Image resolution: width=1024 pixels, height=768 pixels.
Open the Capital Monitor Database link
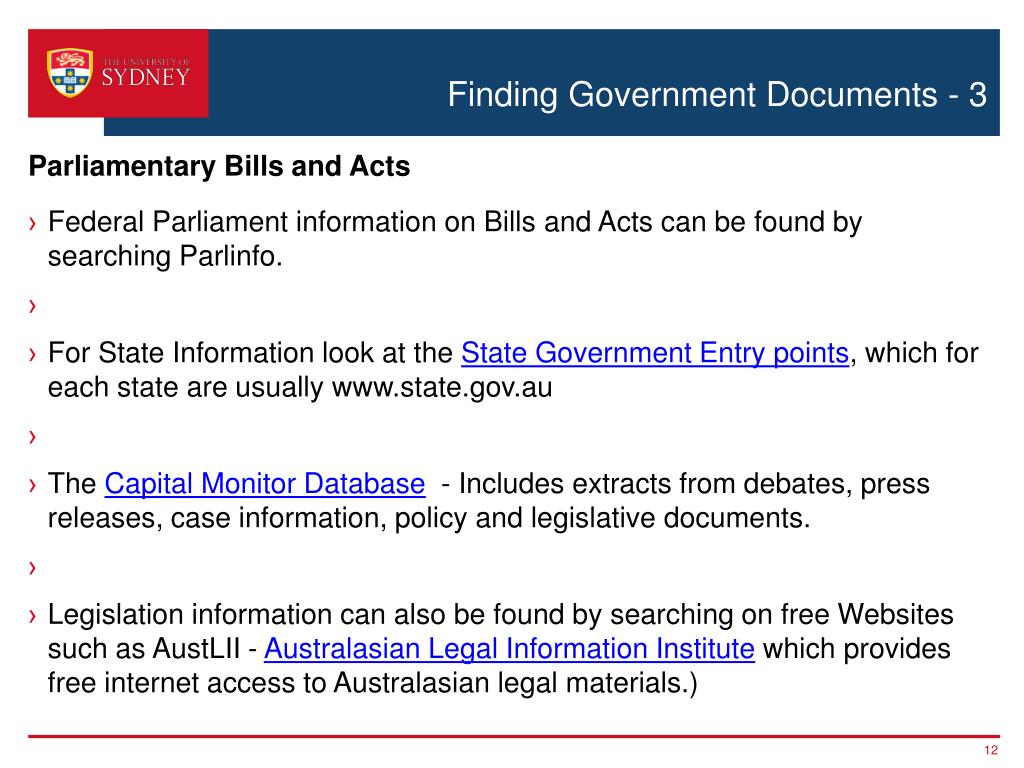[264, 484]
